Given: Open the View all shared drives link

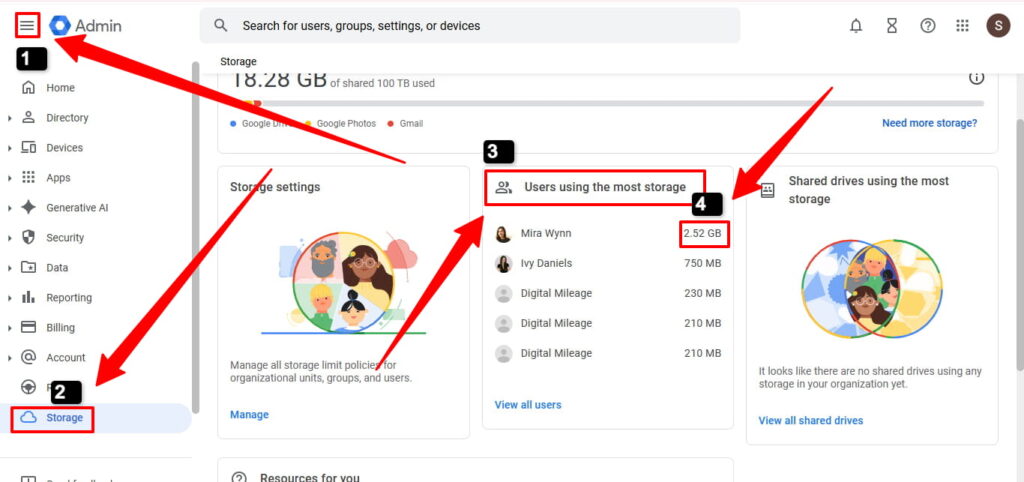Looking at the screenshot, I should (810, 420).
